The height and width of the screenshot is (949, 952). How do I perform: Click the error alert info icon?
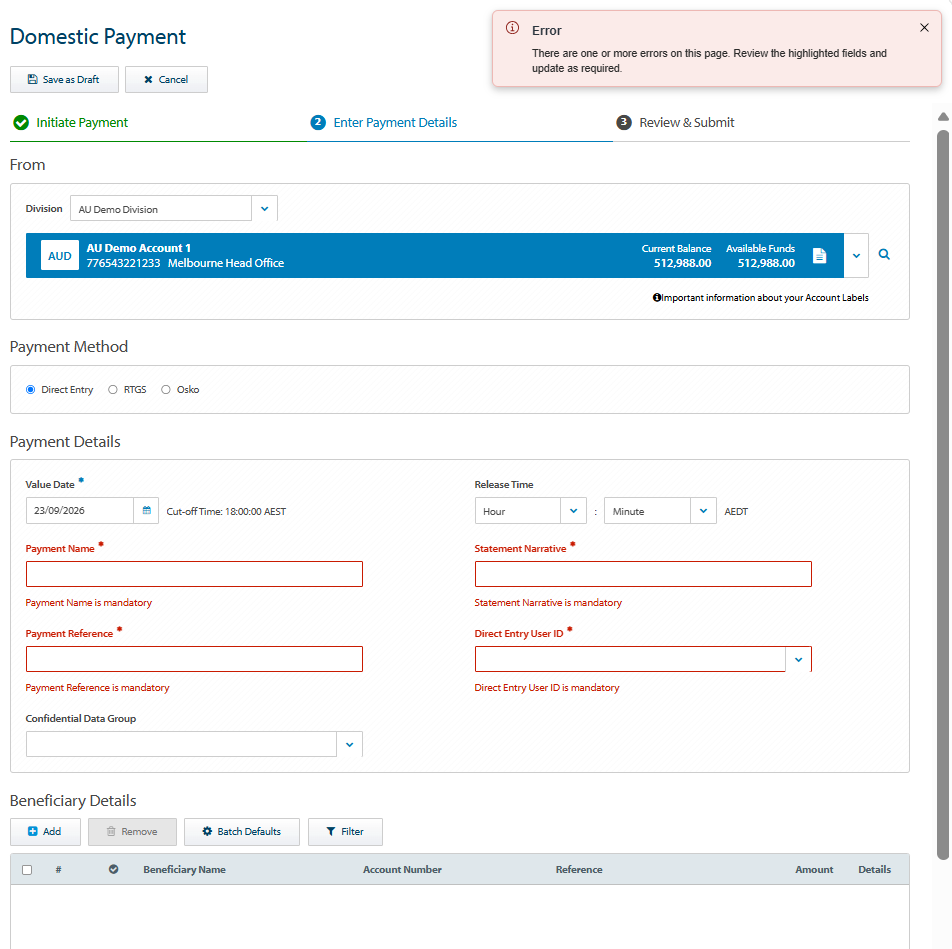512,28
